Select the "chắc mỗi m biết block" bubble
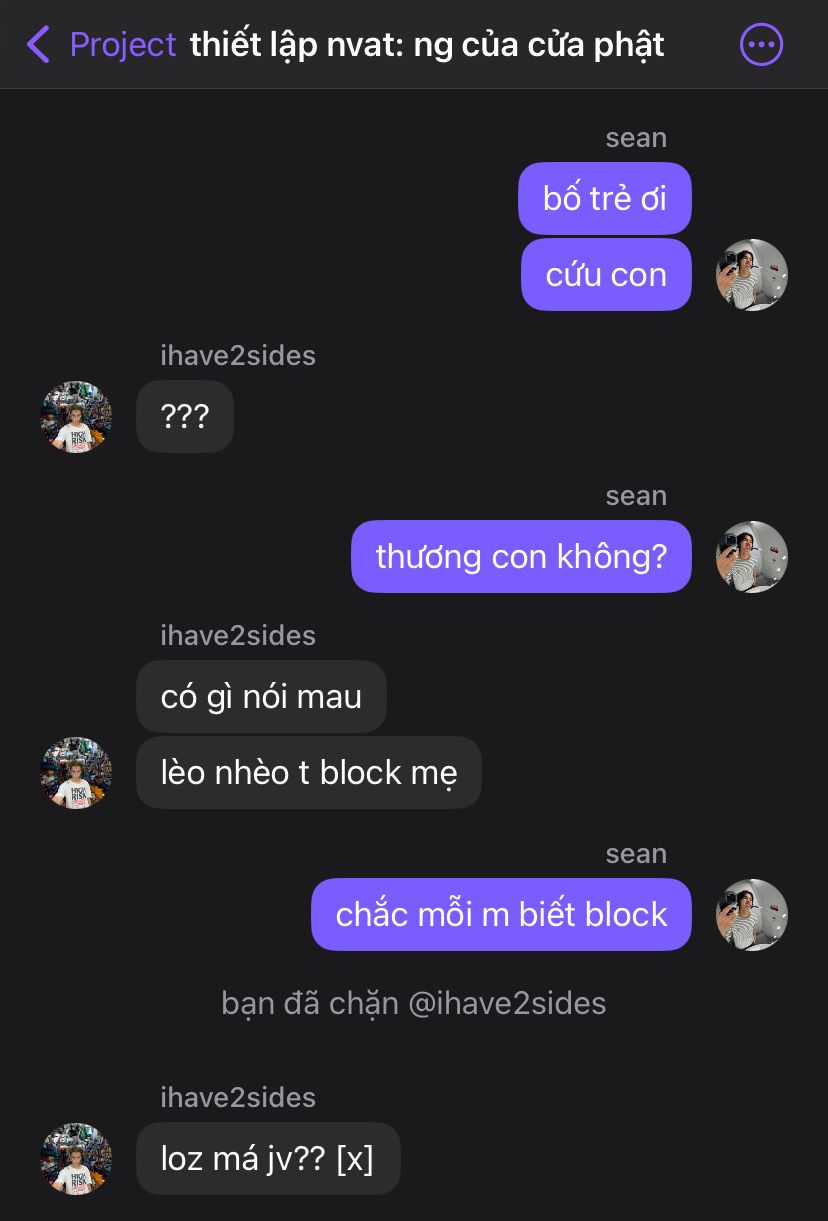Image resolution: width=828 pixels, height=1221 pixels. tap(501, 914)
